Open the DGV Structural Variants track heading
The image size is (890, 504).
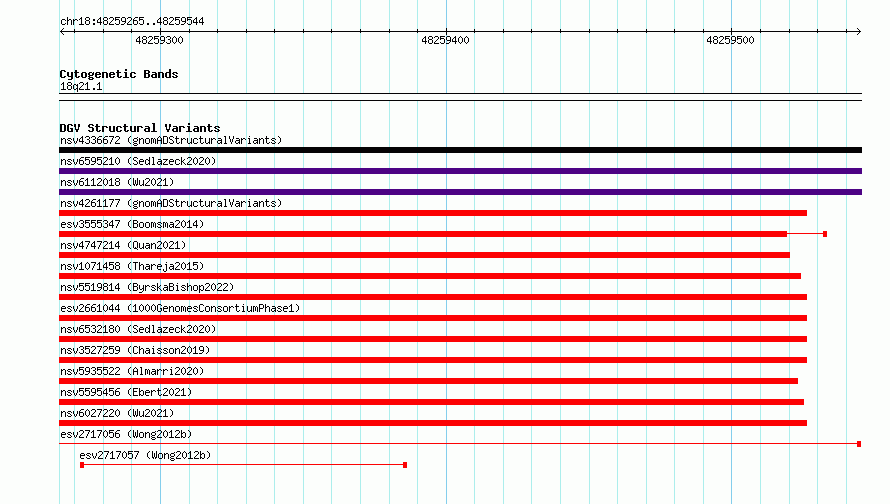tap(140, 128)
